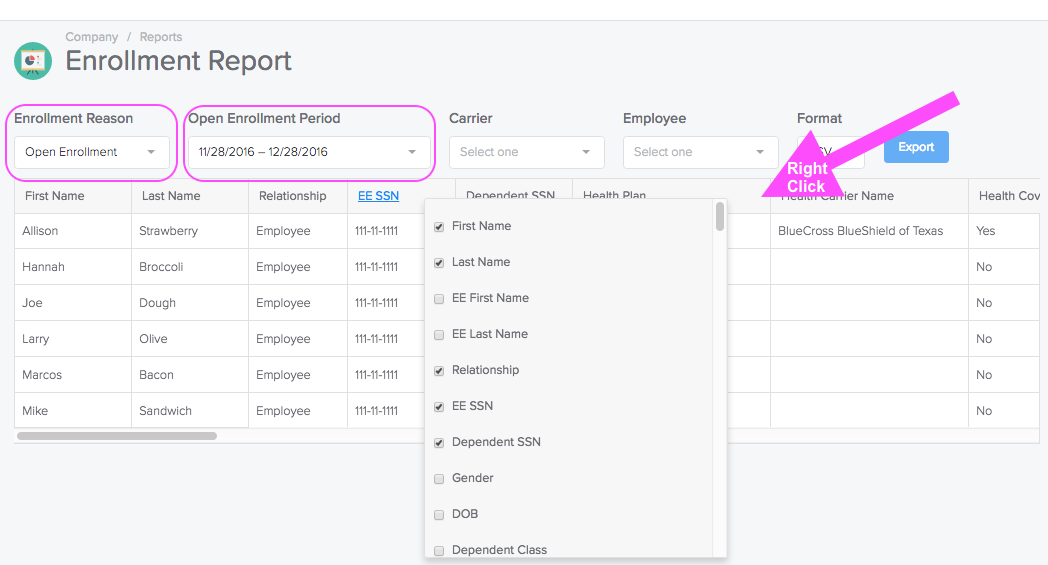Click the blue Export button
The image size is (1048, 565).
pyautogui.click(x=916, y=147)
